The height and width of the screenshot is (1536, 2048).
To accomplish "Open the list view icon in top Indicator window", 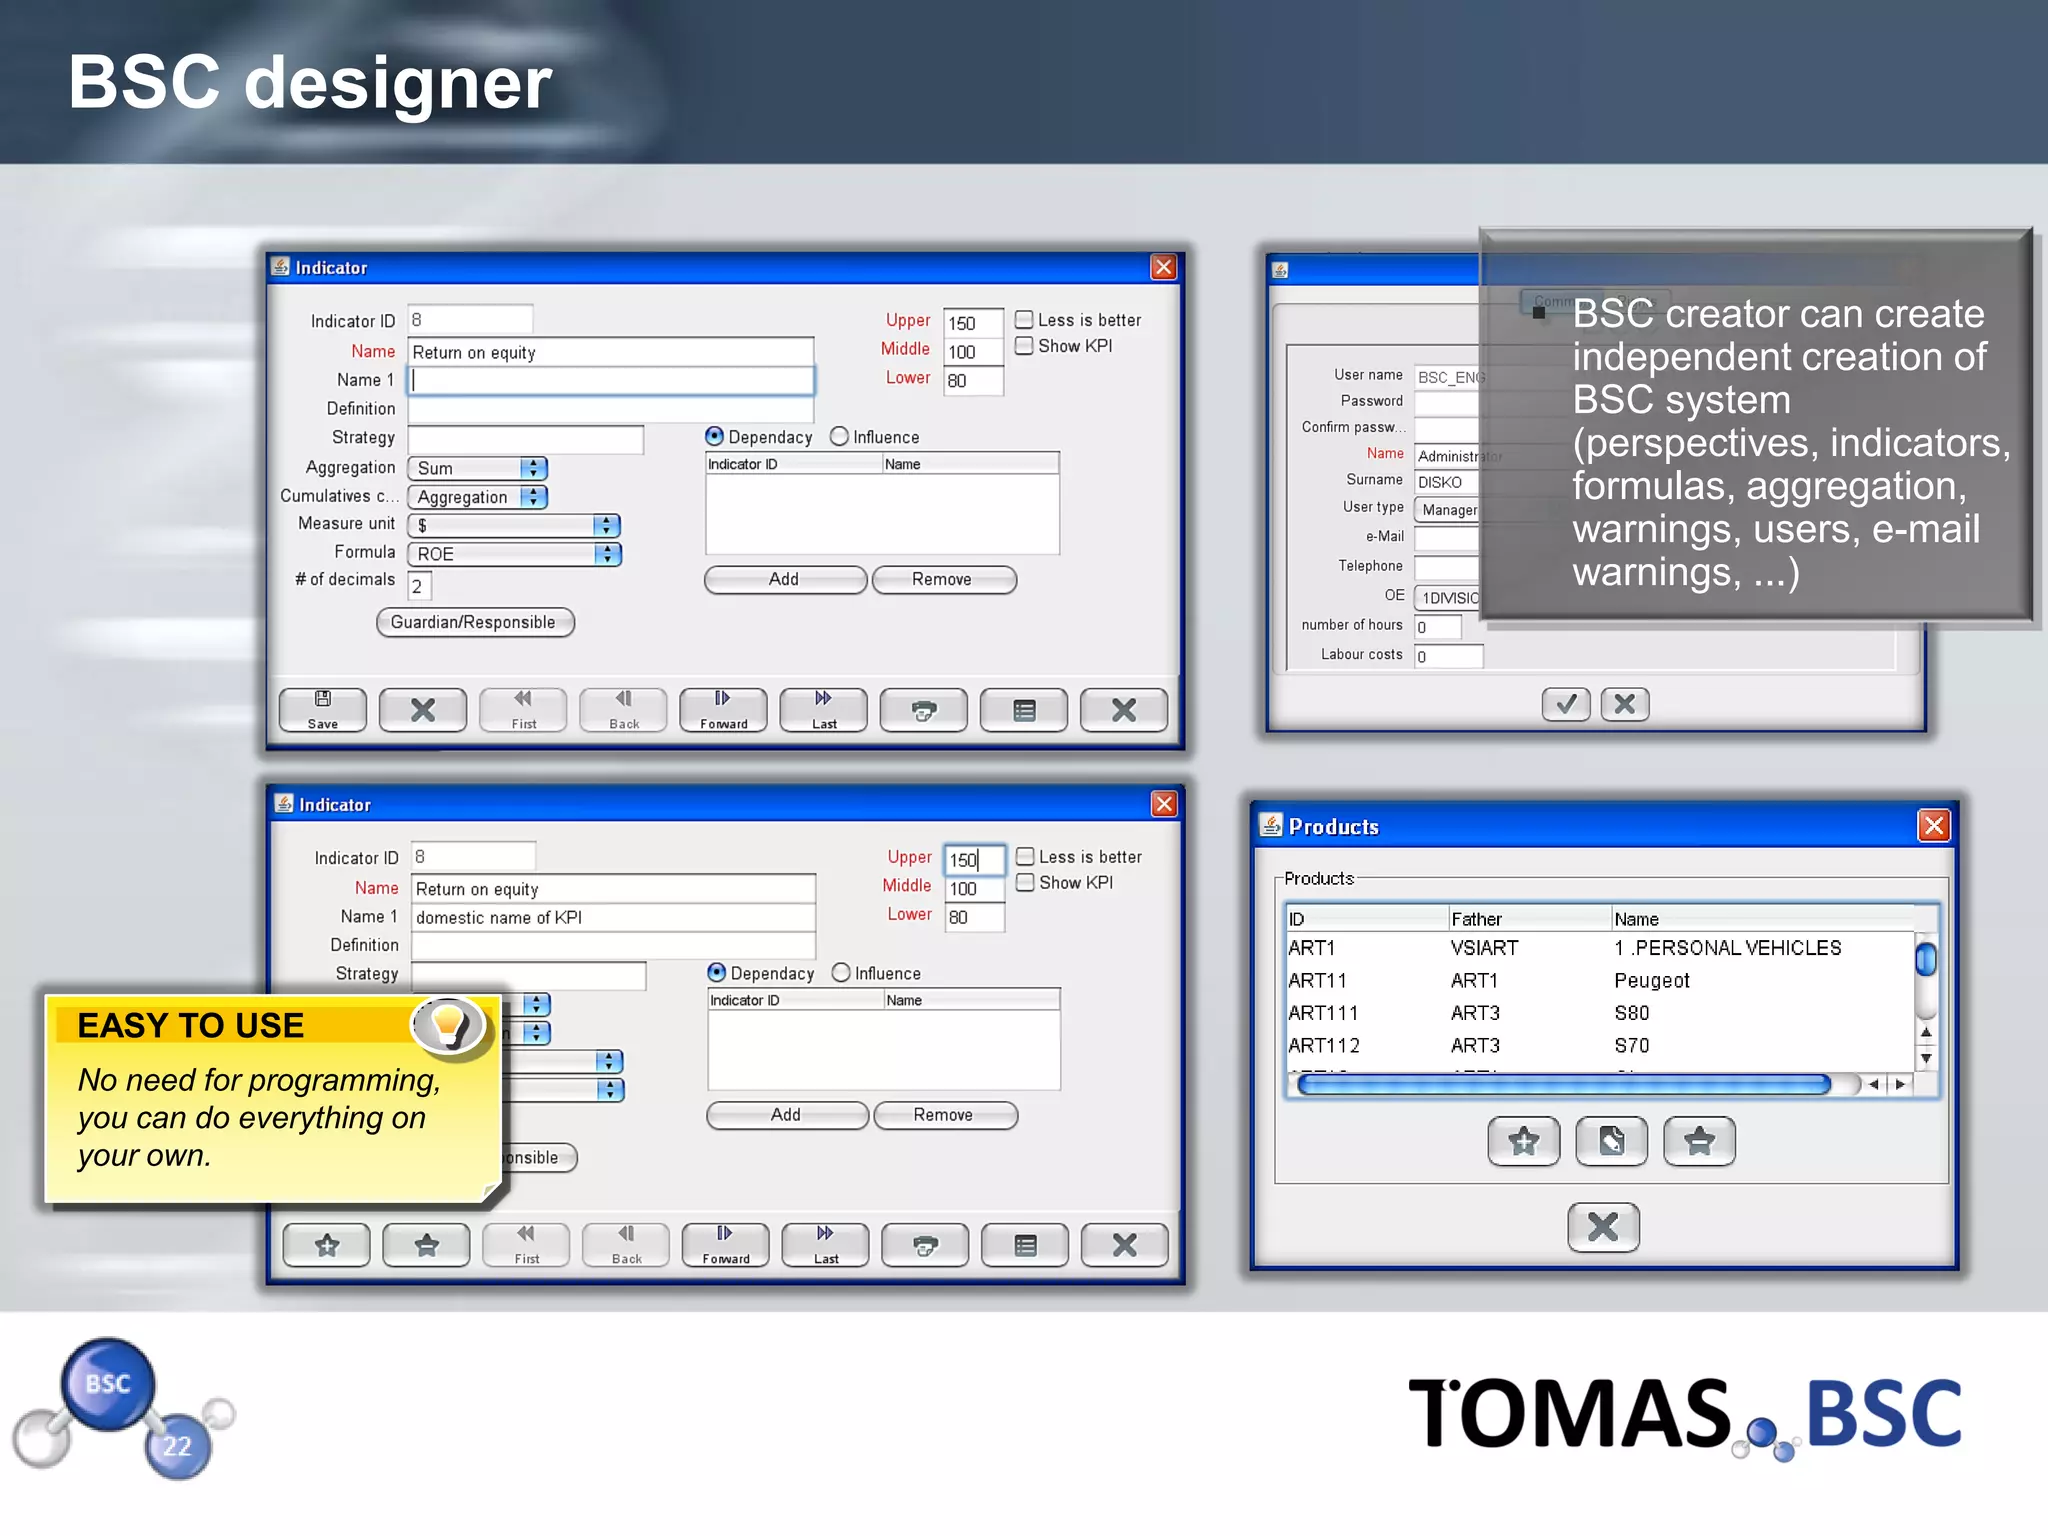I will [1024, 710].
